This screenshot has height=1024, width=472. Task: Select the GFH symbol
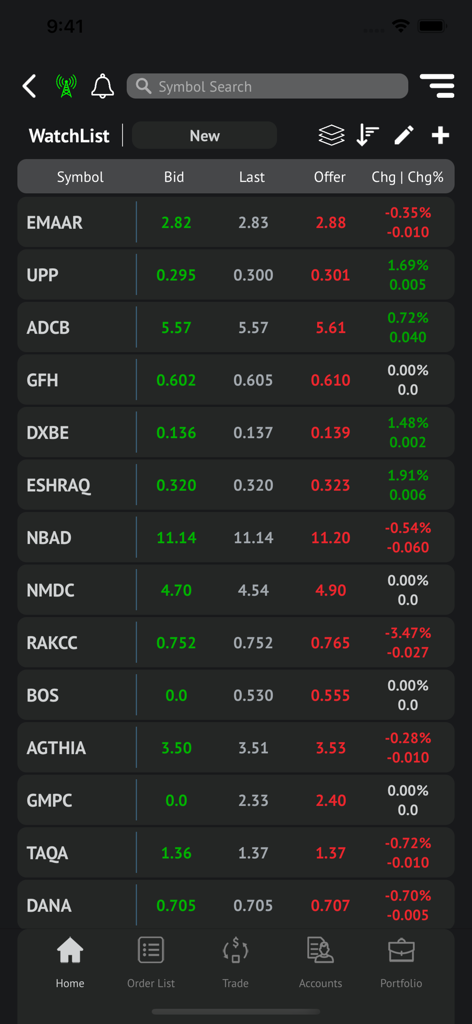[42, 380]
